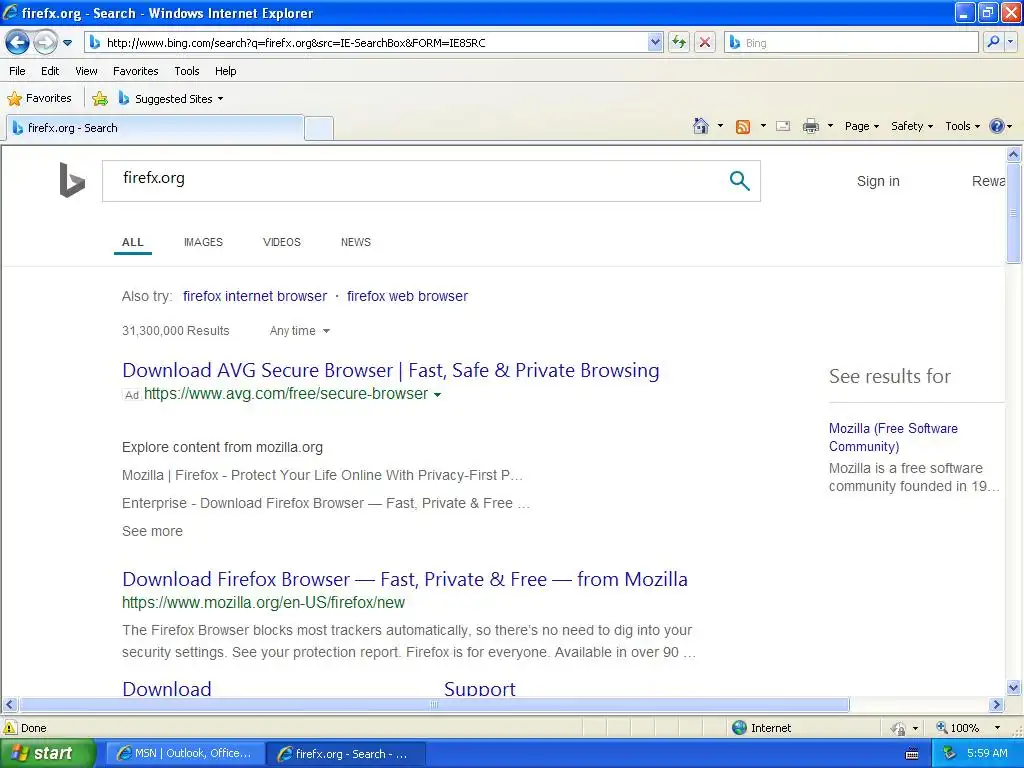
Task: Open the Help menu
Action: [225, 71]
